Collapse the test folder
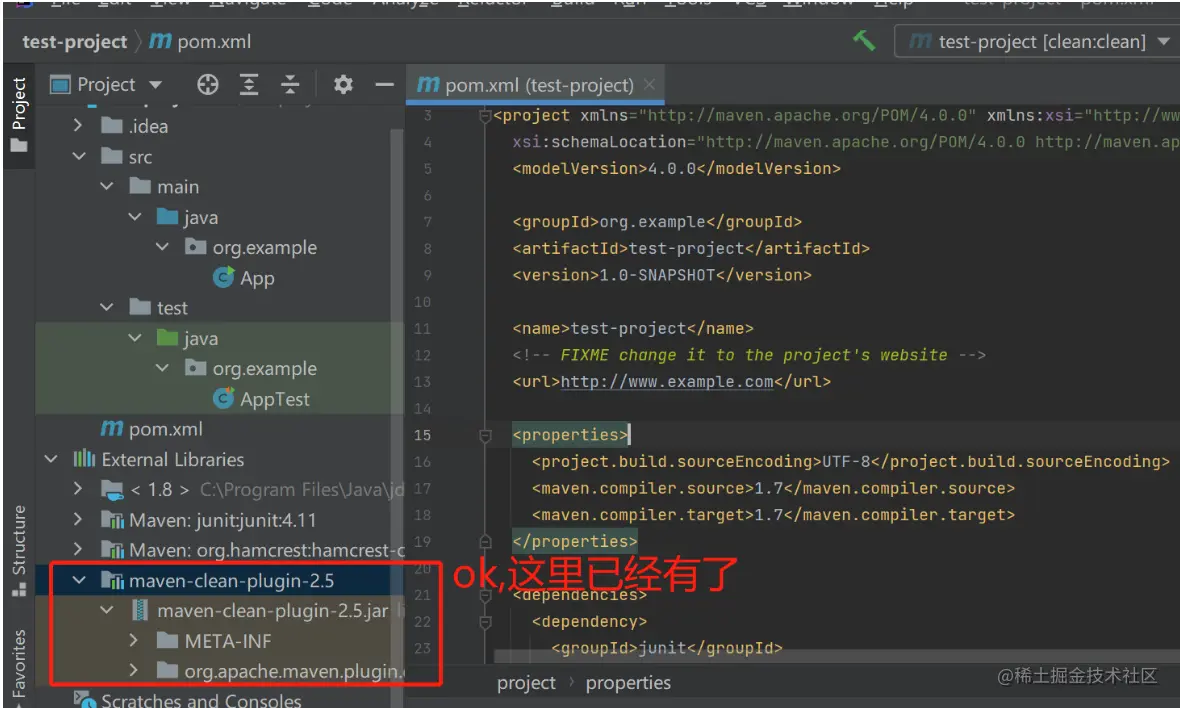This screenshot has height=708, width=1180. (x=107, y=307)
